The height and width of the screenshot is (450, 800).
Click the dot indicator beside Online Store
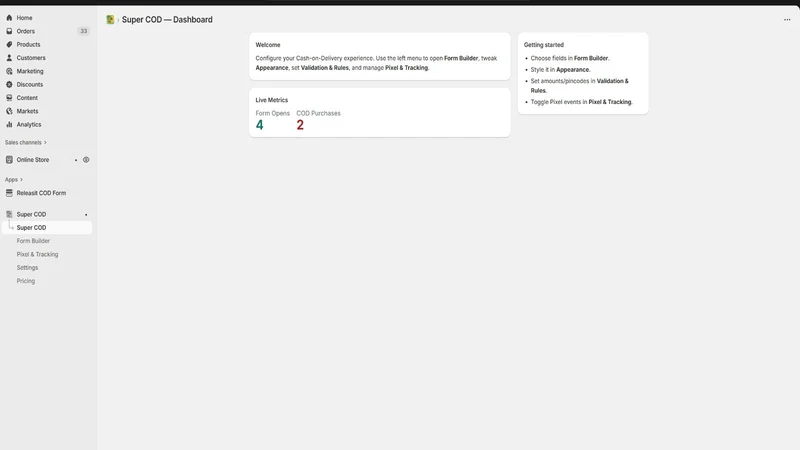[76, 160]
